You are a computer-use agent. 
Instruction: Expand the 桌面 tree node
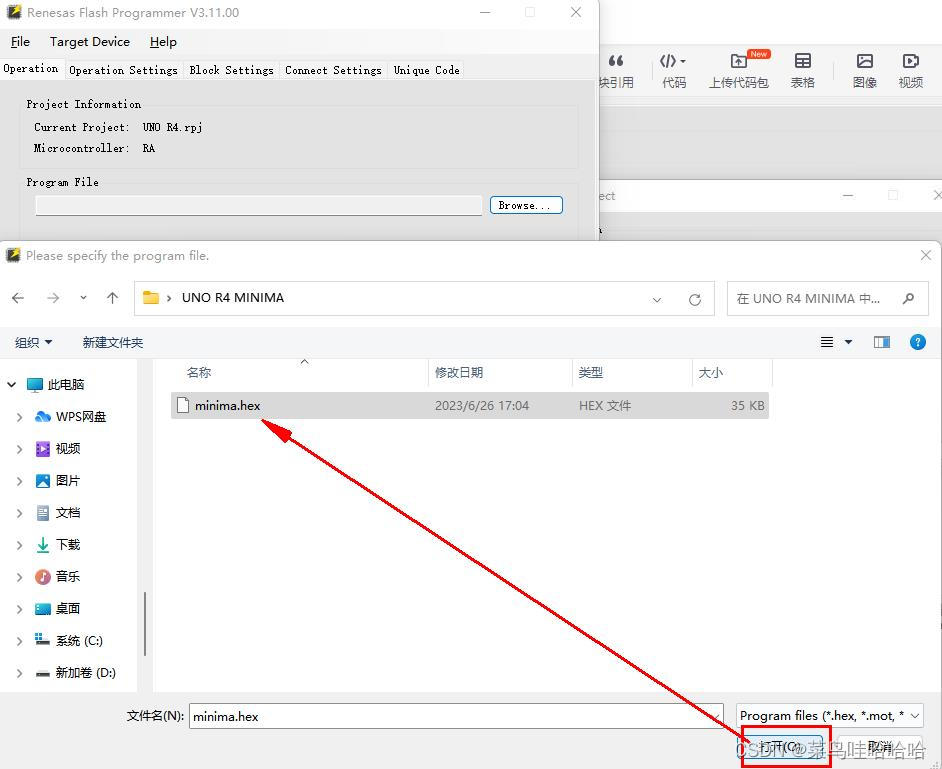(x=19, y=609)
